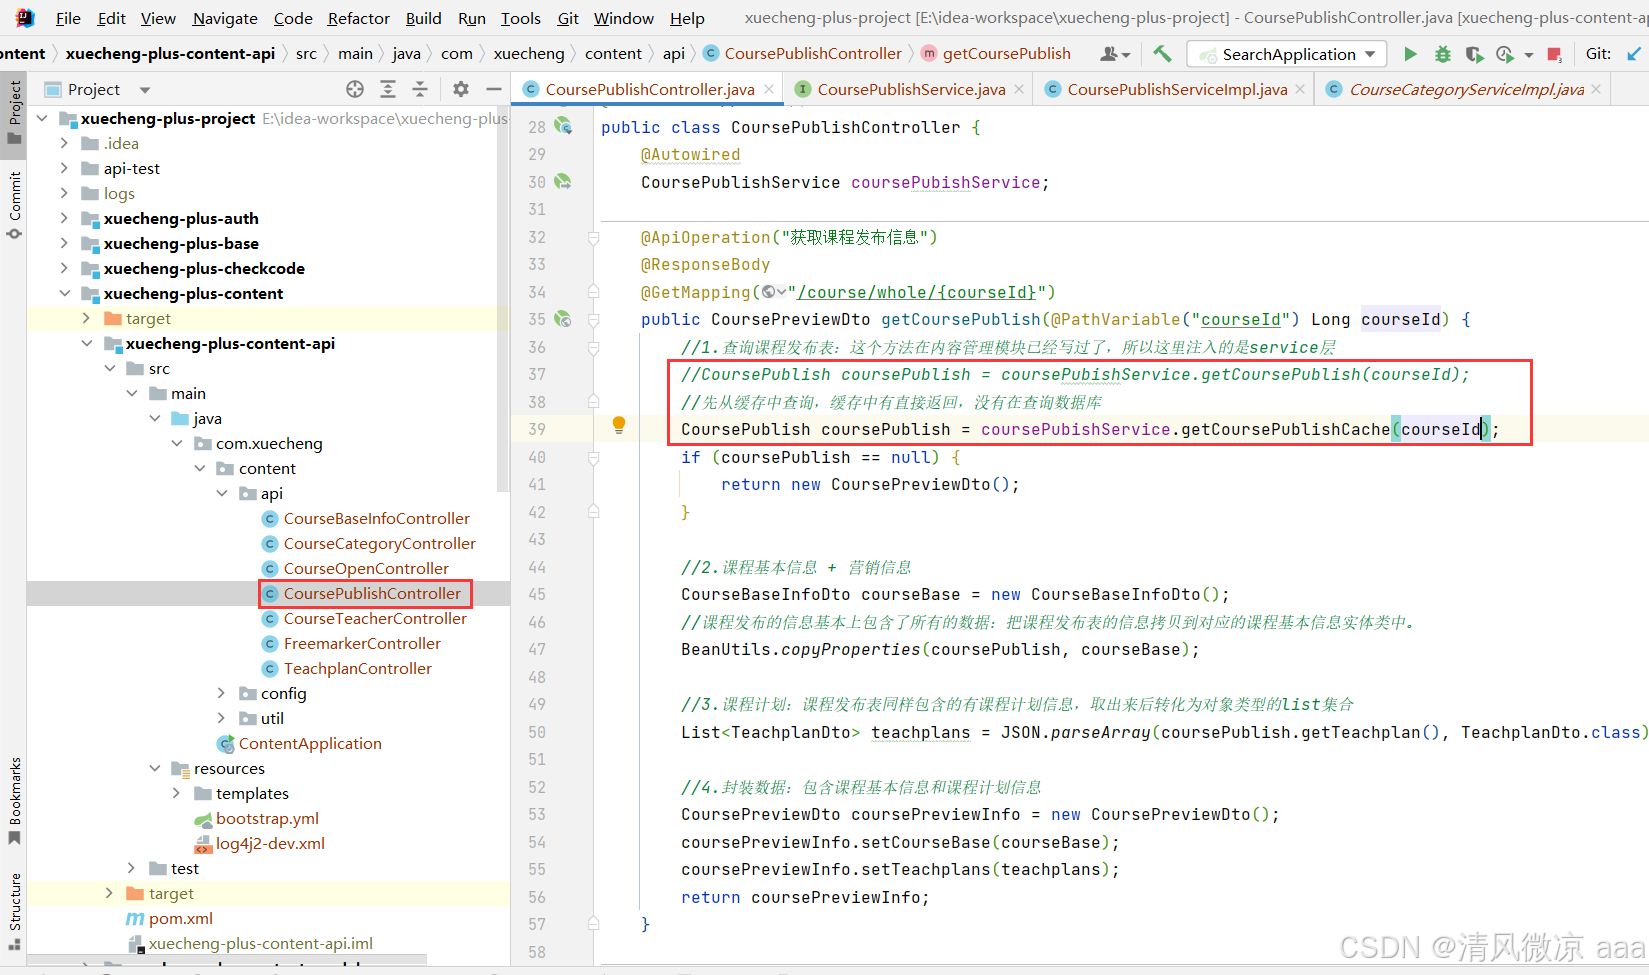Viewport: 1649px width, 975px height.
Task: Close the CourseCategoryServiceImpl.java tab
Action: [1596, 89]
